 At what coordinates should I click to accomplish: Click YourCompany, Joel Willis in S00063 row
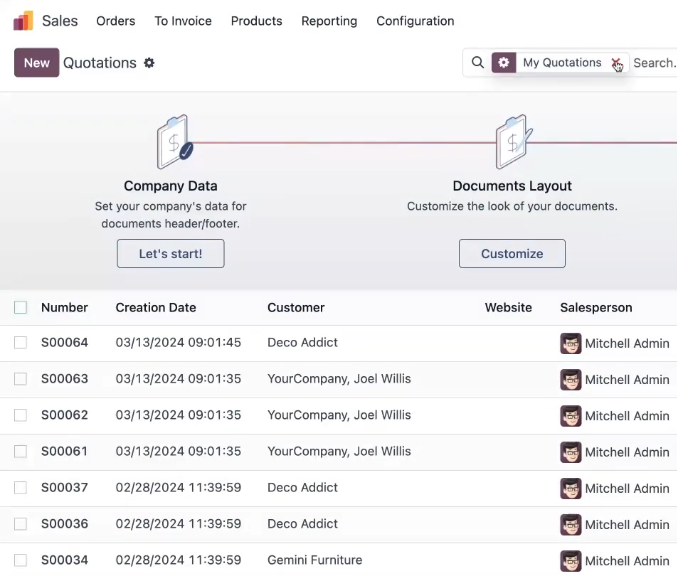coord(339,379)
